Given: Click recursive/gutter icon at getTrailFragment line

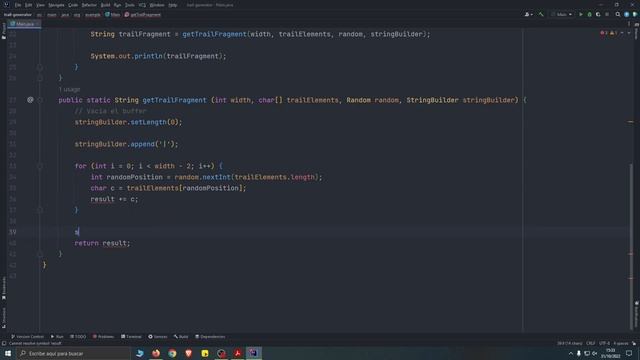Looking at the screenshot, I should 30,100.
